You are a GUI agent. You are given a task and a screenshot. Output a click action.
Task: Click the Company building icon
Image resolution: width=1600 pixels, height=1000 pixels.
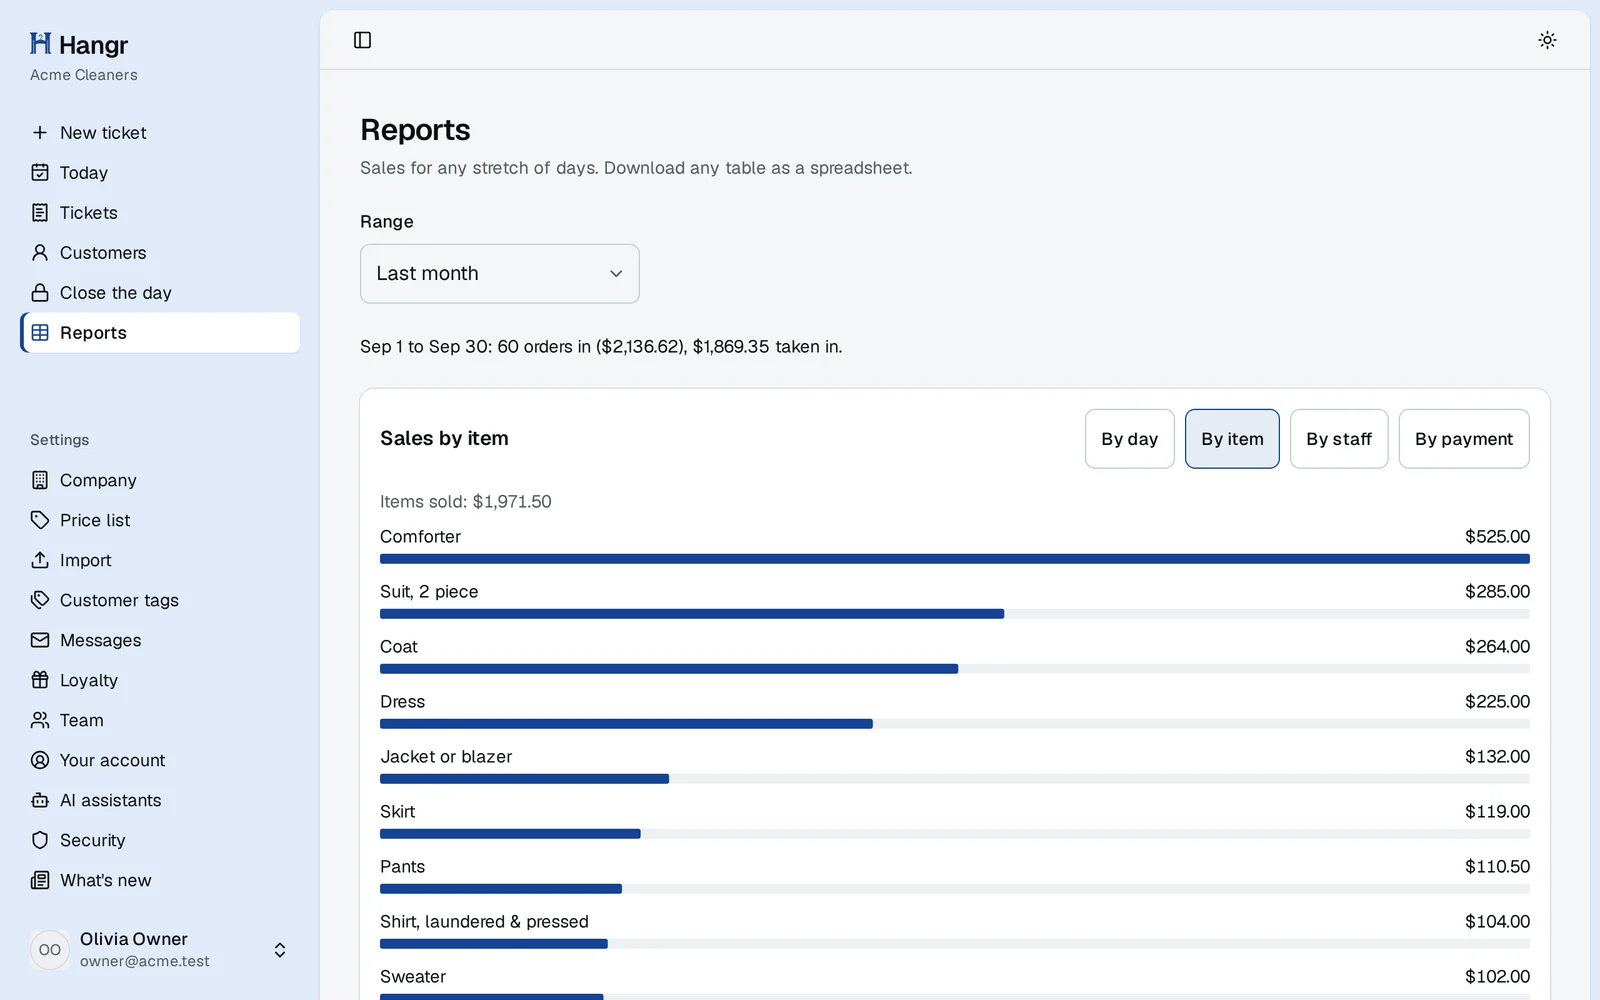40,480
